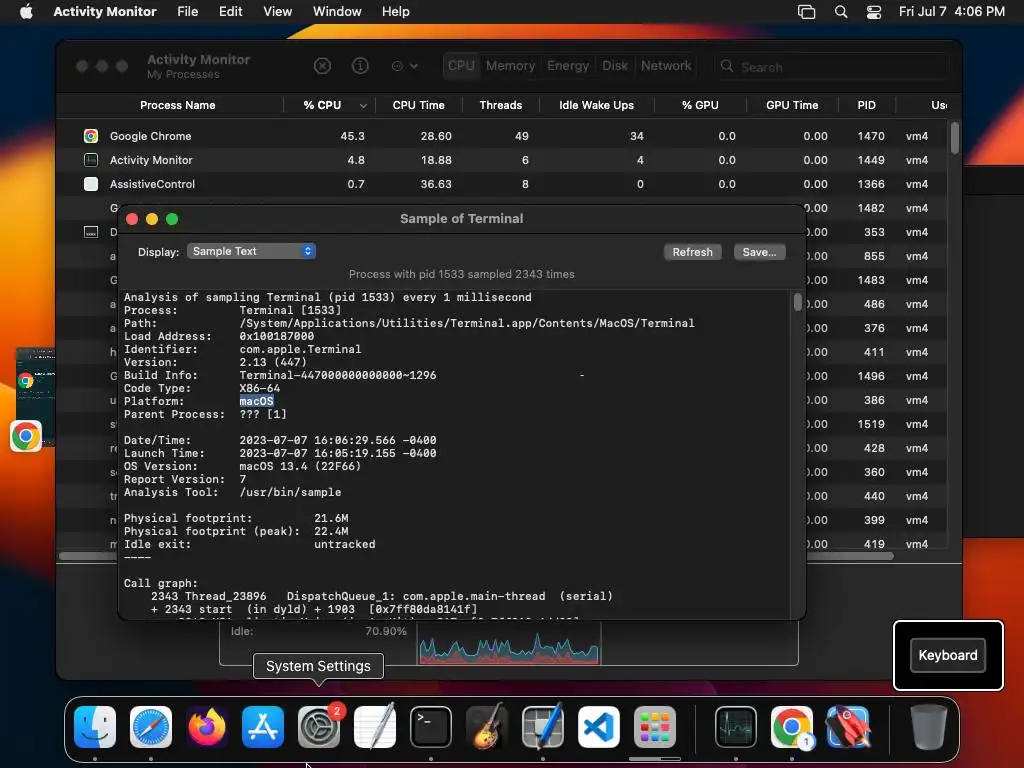Click the Stage Manager menu bar icon
The height and width of the screenshot is (768, 1024).
[807, 12]
